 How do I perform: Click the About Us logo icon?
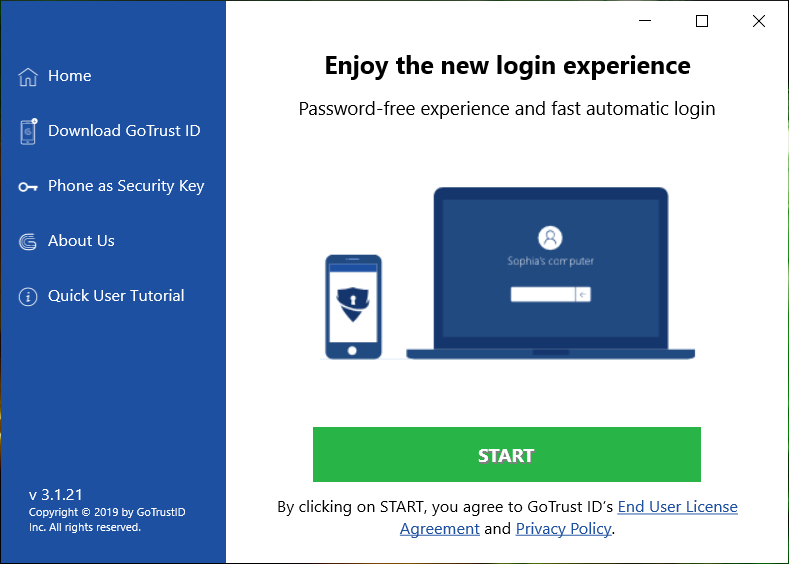(28, 242)
